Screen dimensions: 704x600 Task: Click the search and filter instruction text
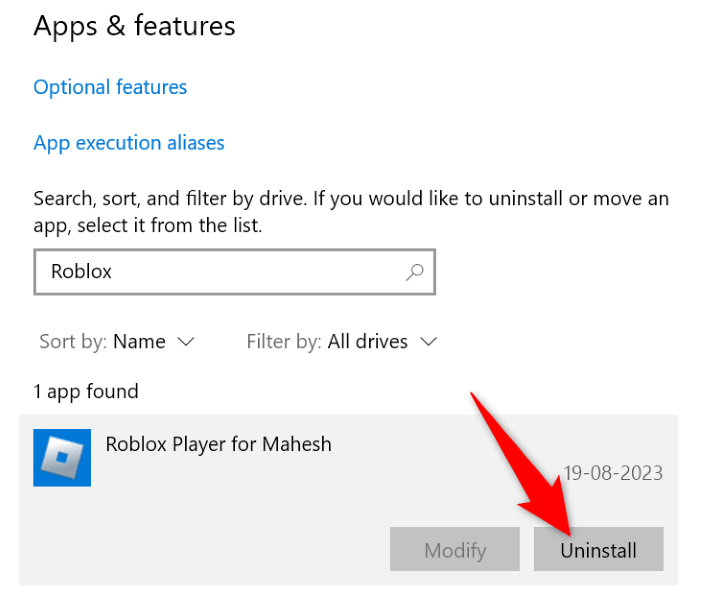[x=350, y=212]
